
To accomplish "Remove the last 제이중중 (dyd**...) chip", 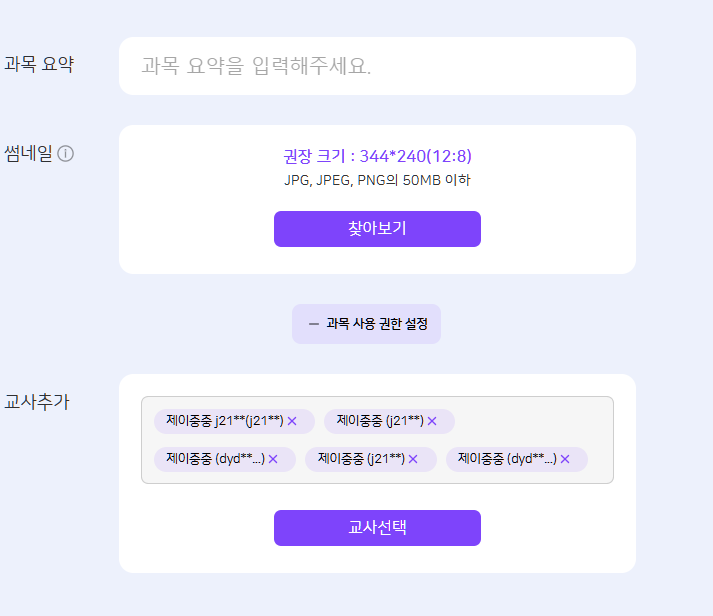I will [x=565, y=459].
